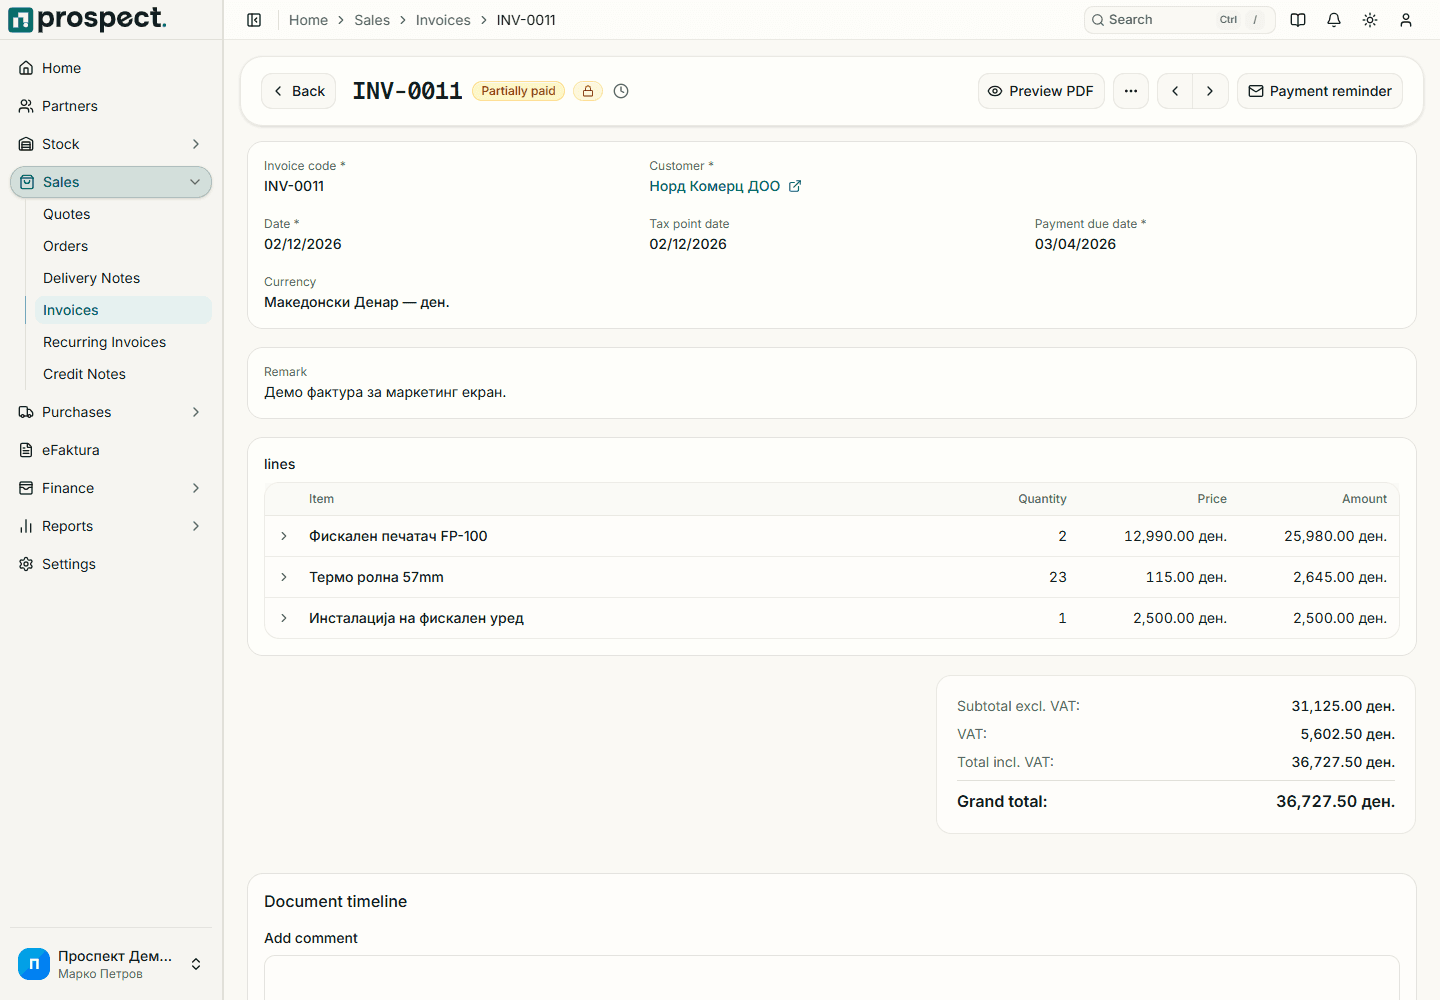Go to the next invoice

[x=1210, y=91]
